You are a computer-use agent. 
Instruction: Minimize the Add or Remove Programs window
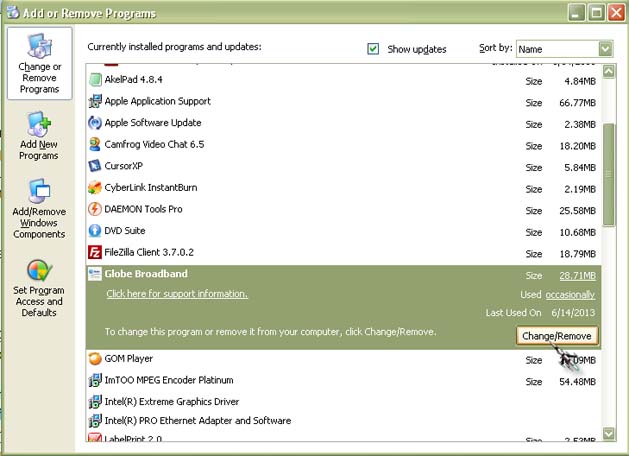point(576,13)
